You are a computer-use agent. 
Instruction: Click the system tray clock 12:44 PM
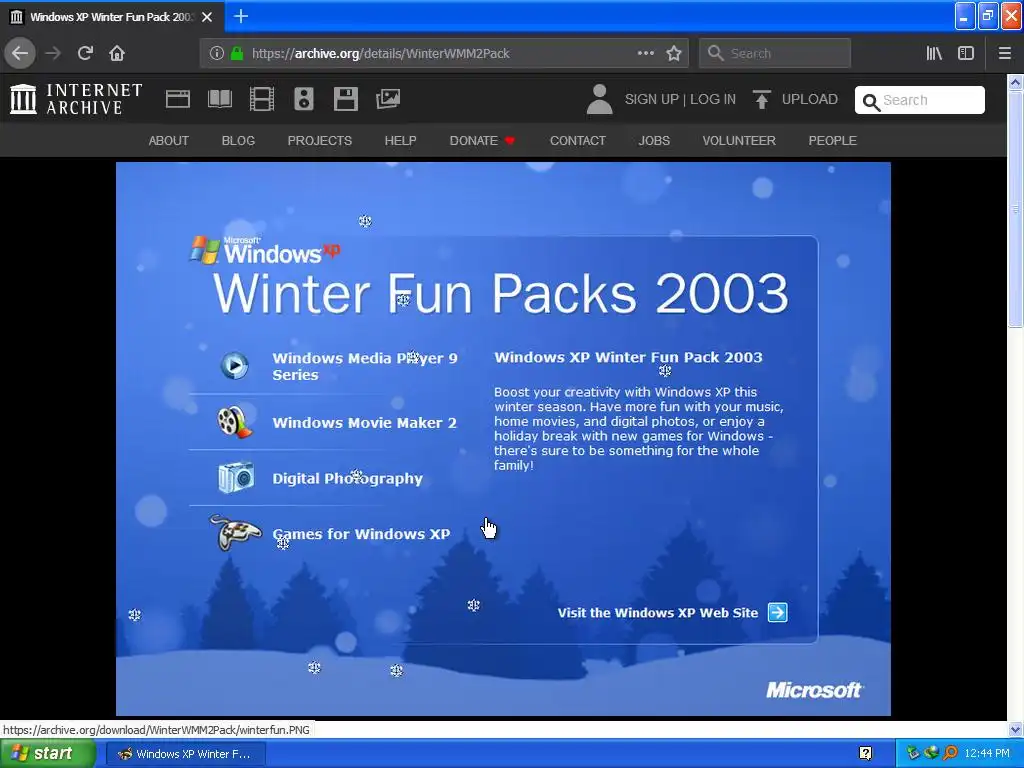click(987, 754)
